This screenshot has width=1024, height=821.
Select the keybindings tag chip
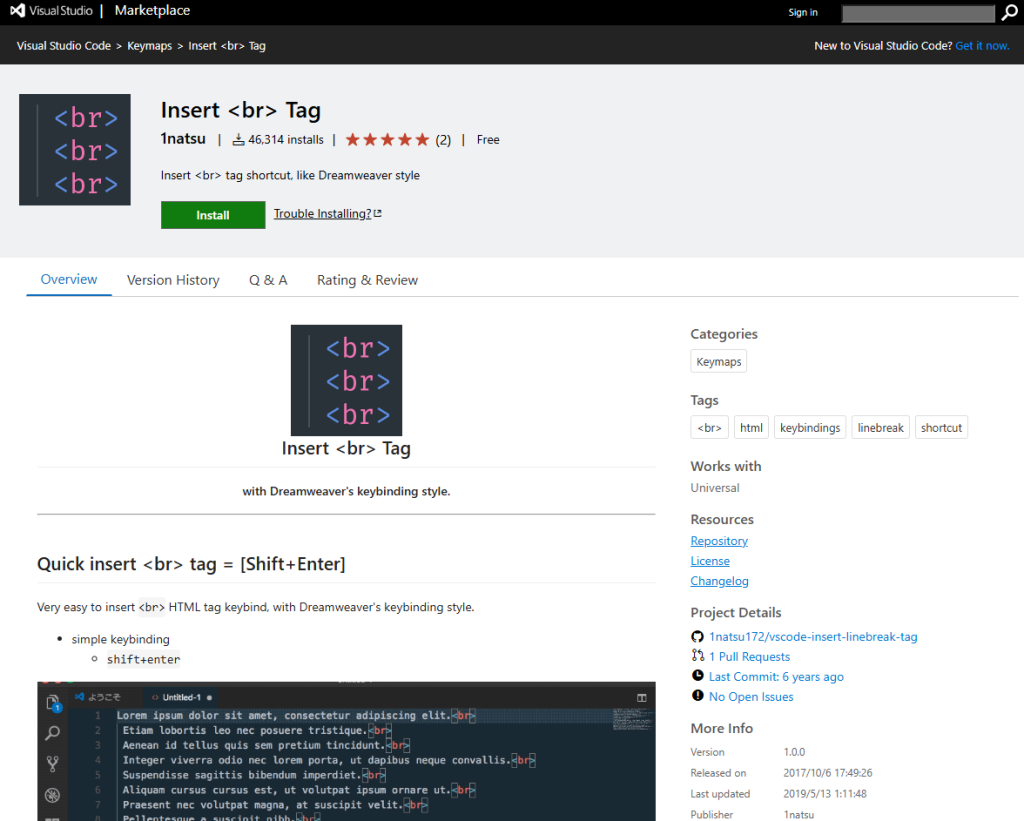click(810, 428)
